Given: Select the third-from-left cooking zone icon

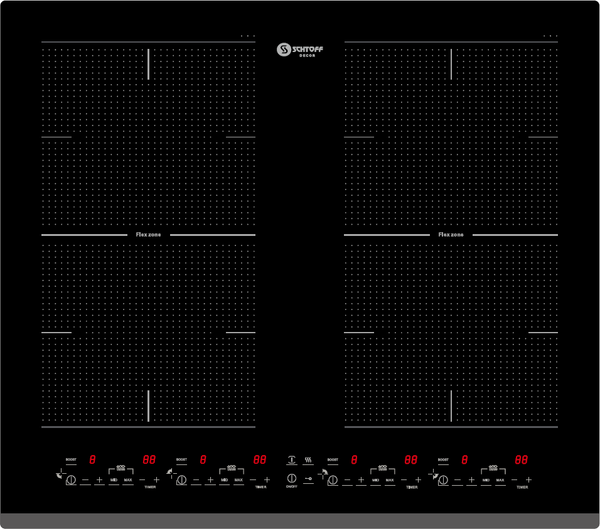Looking at the screenshot, I should 333,480.
